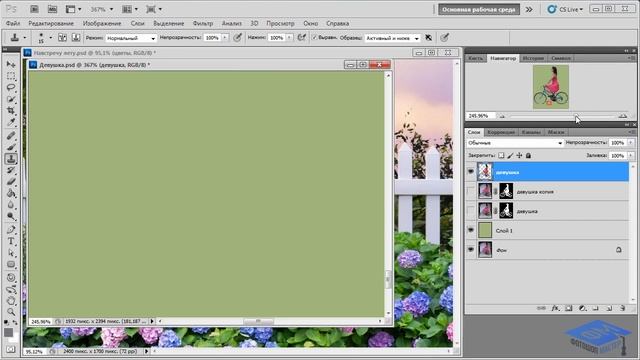Open the Образец sample dropdown
The height and width of the screenshot is (360, 640).
pos(392,38)
